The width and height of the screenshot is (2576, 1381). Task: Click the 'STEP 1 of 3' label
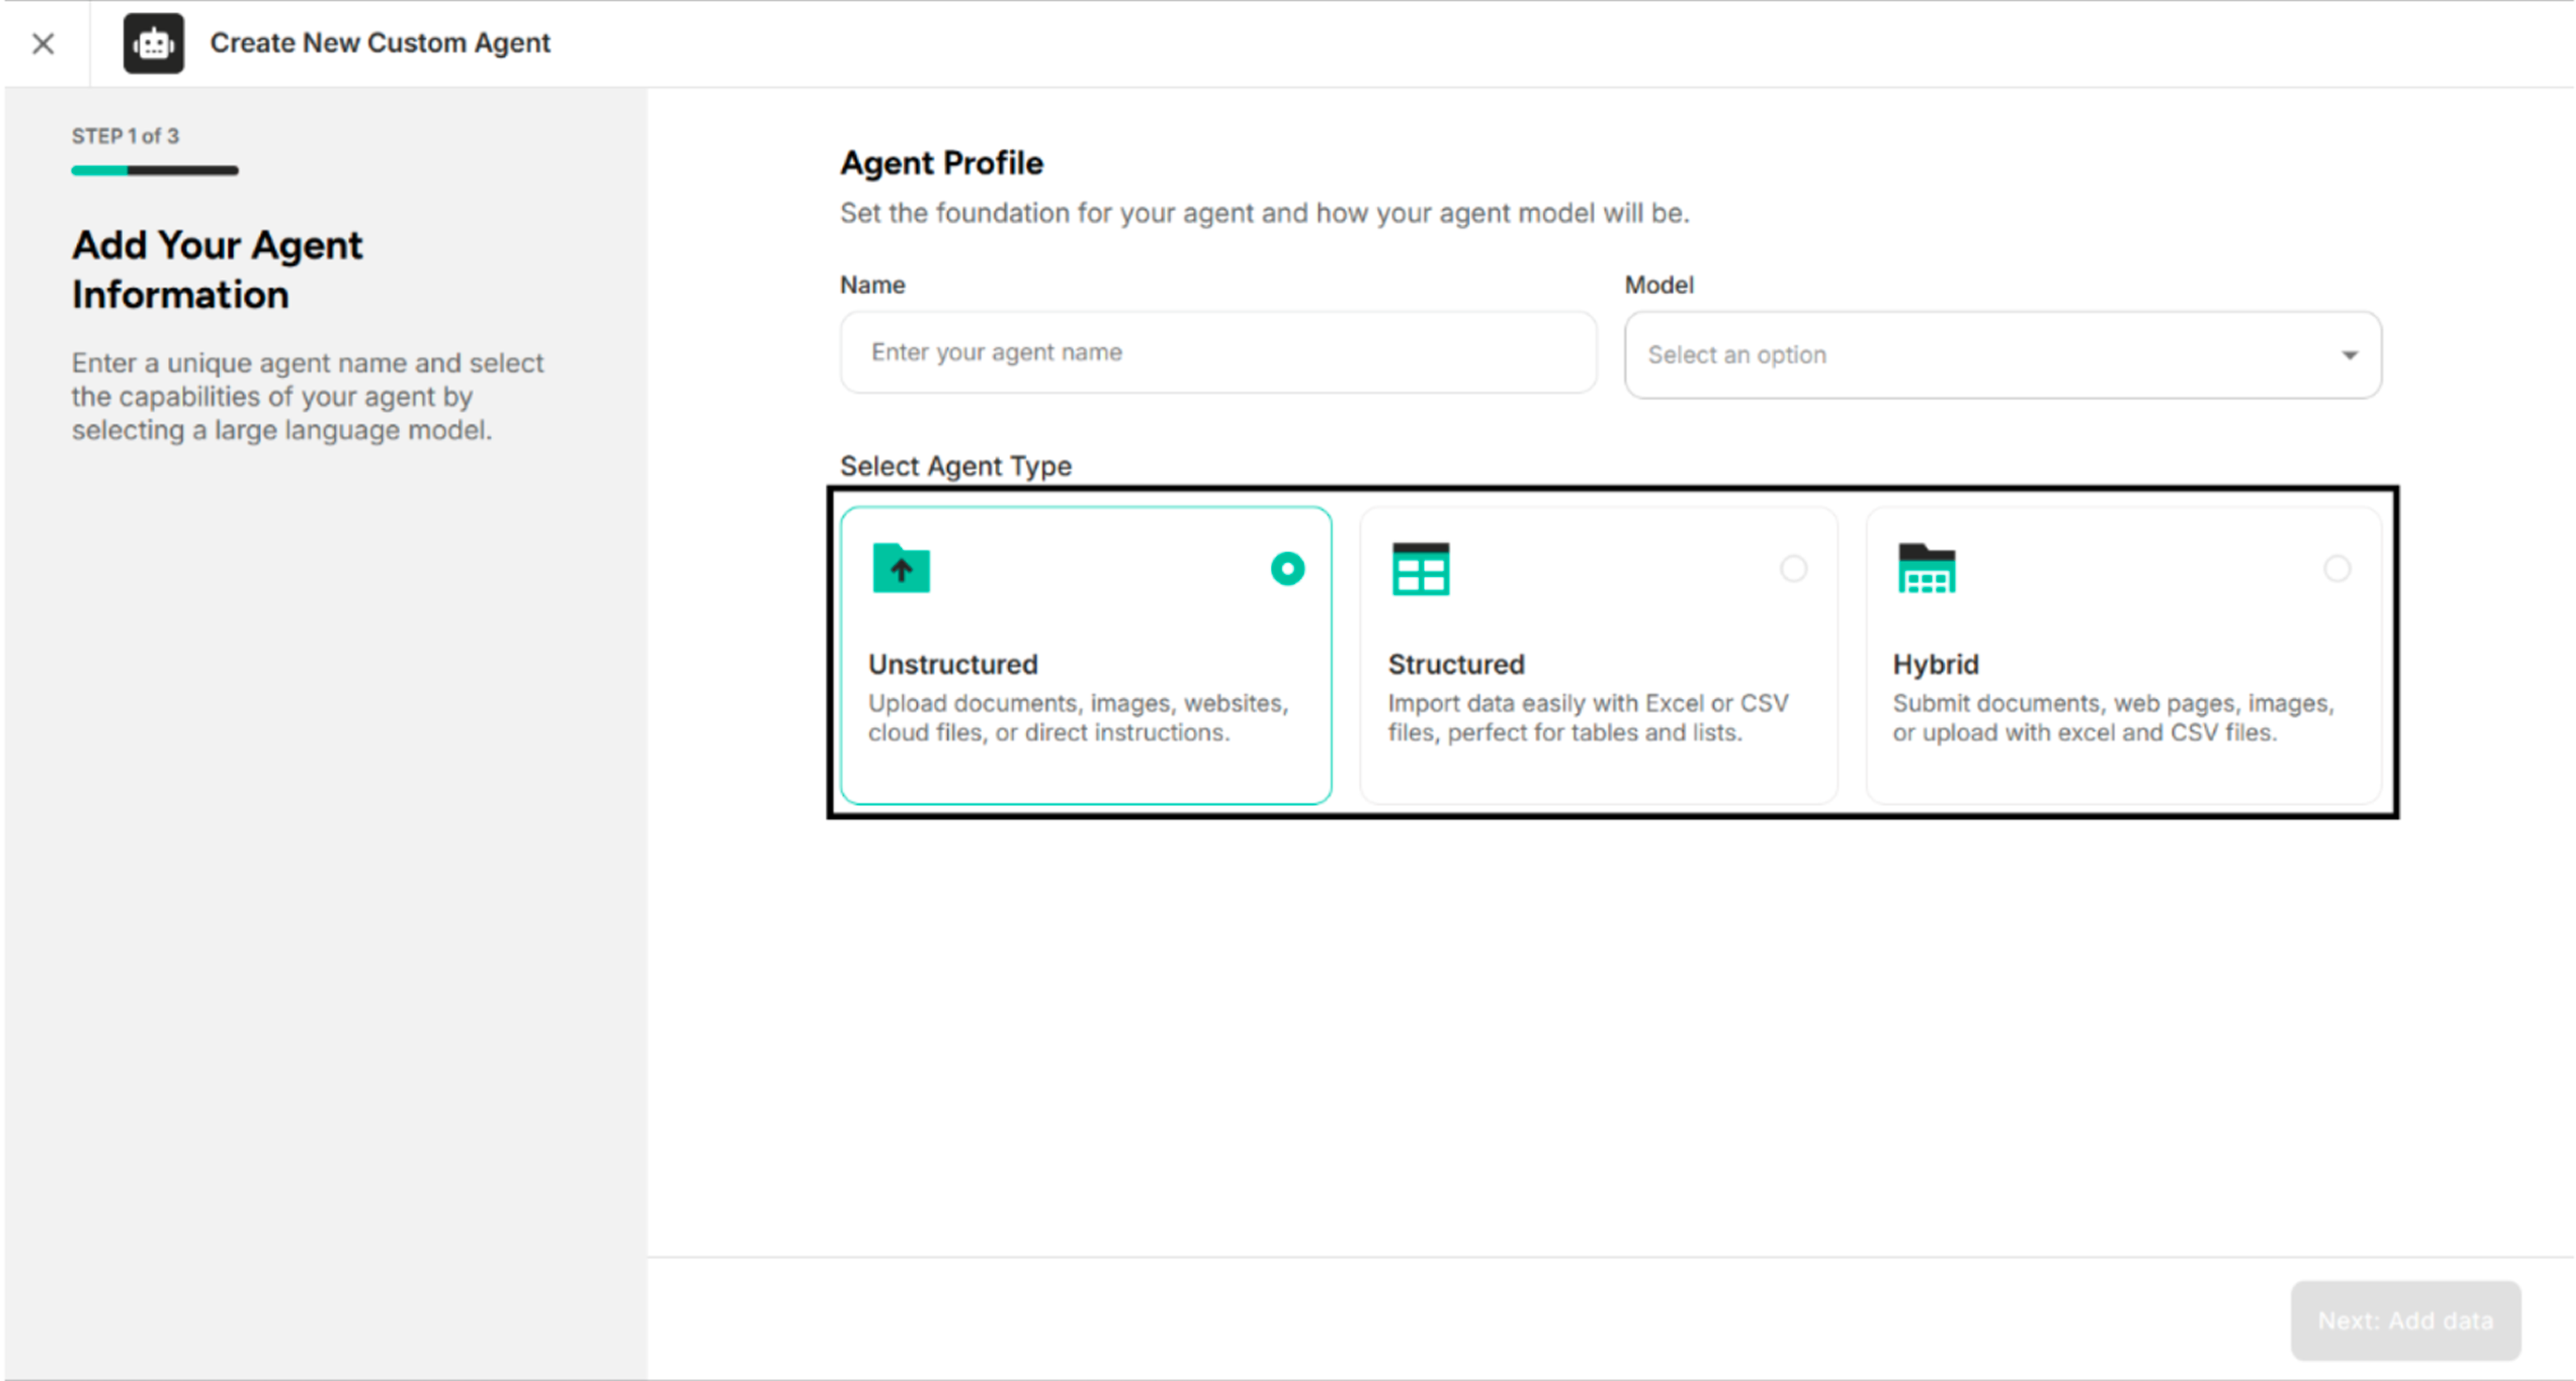coord(125,136)
